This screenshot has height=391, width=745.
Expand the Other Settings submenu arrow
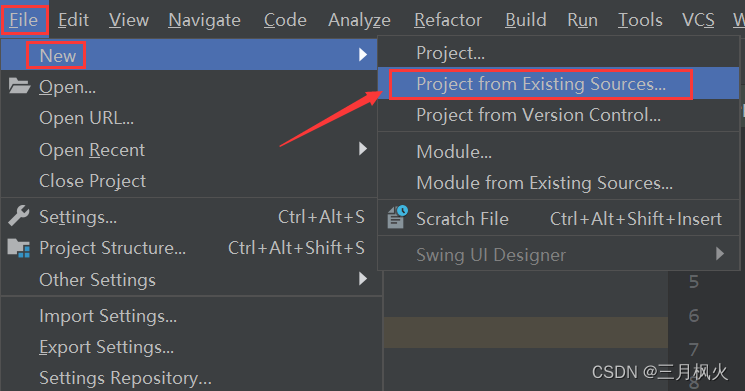pos(363,279)
